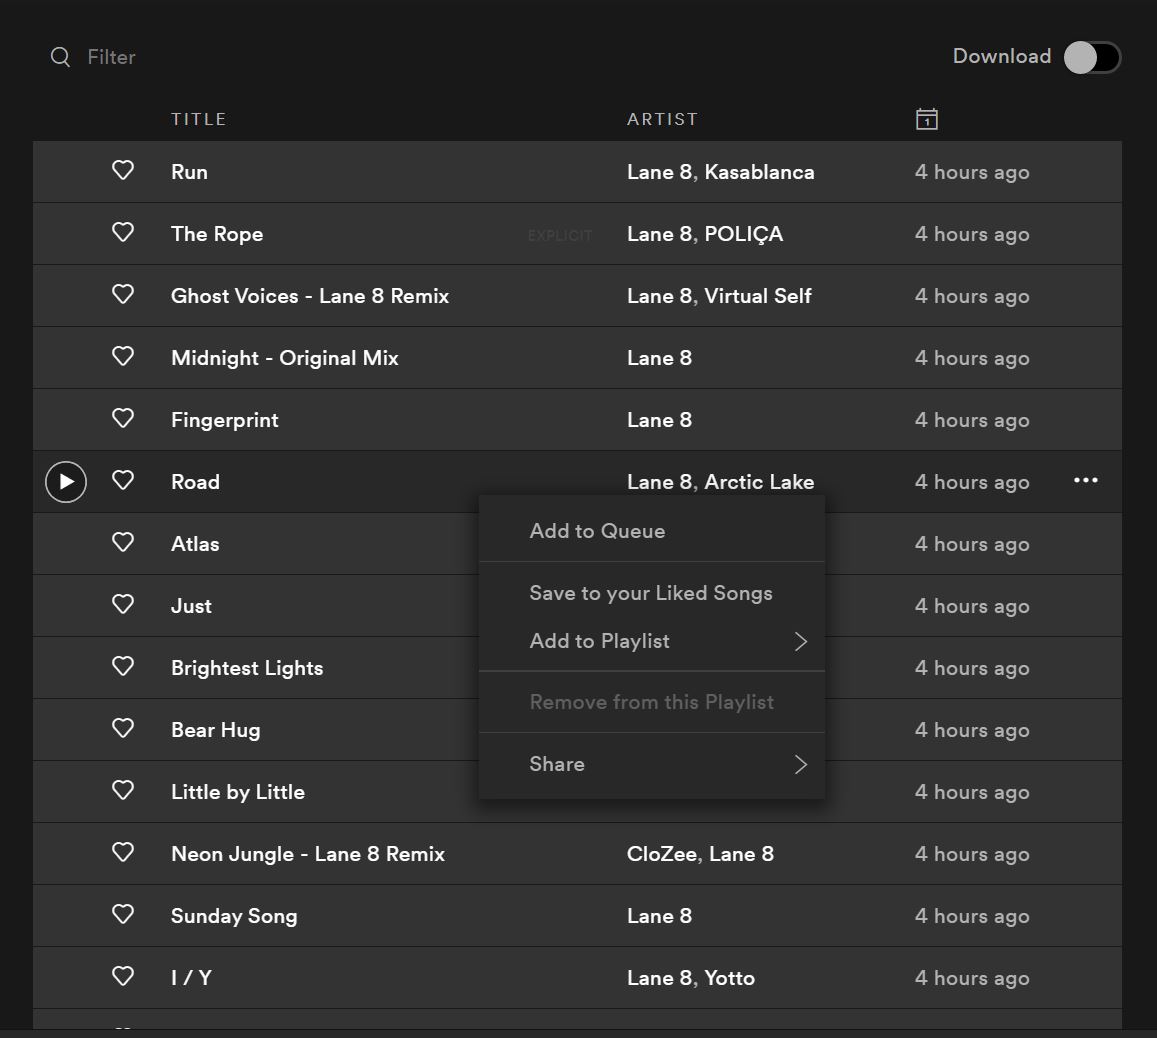Select the track title Just
The image size is (1157, 1038).
(191, 606)
